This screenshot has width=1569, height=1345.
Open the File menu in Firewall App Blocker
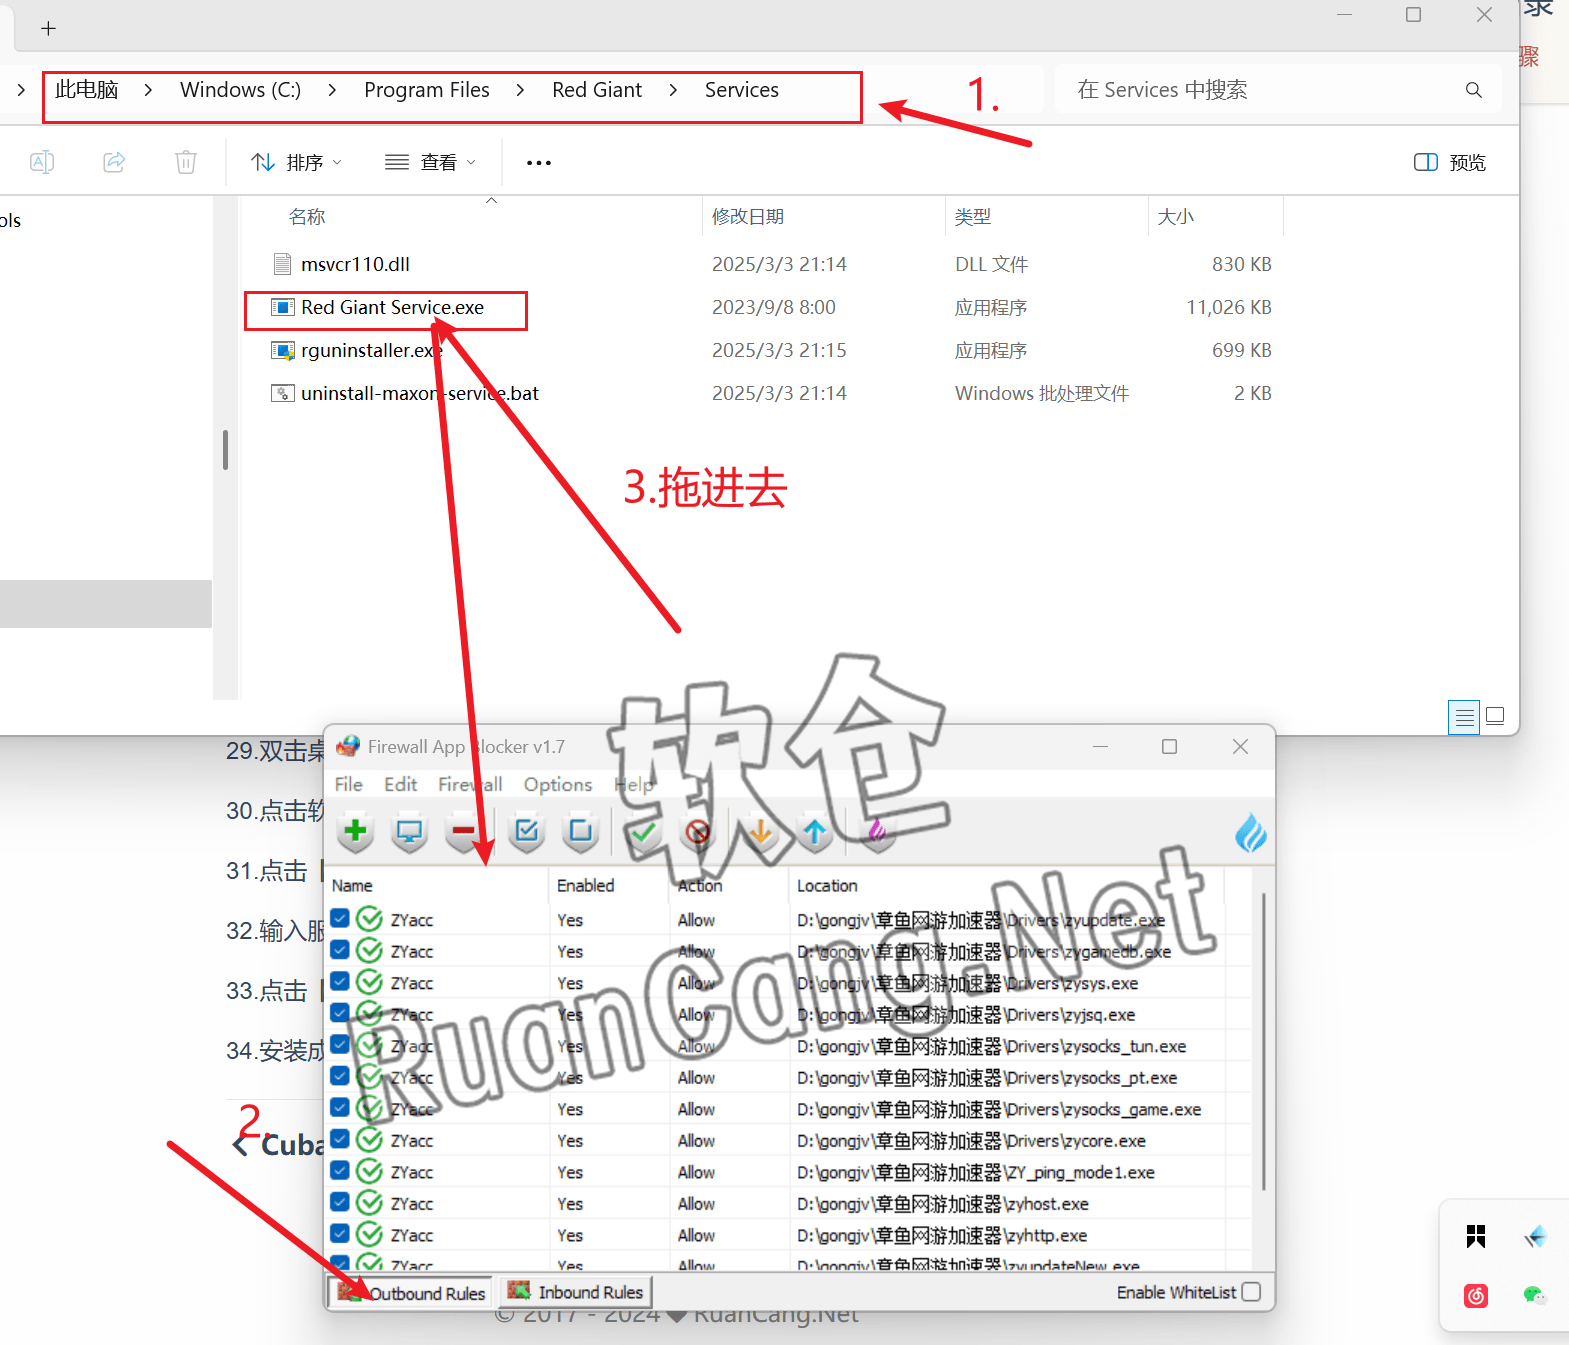point(349,785)
